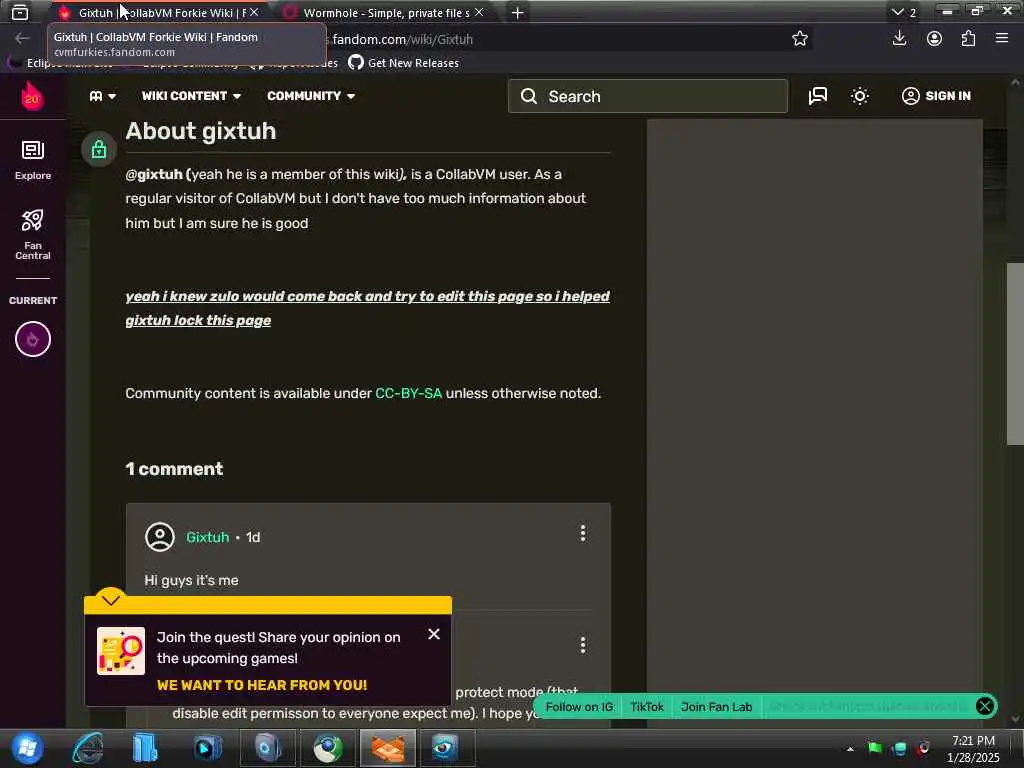Open the tab manager icon
Image resolution: width=1024 pixels, height=768 pixels.
tap(20, 12)
